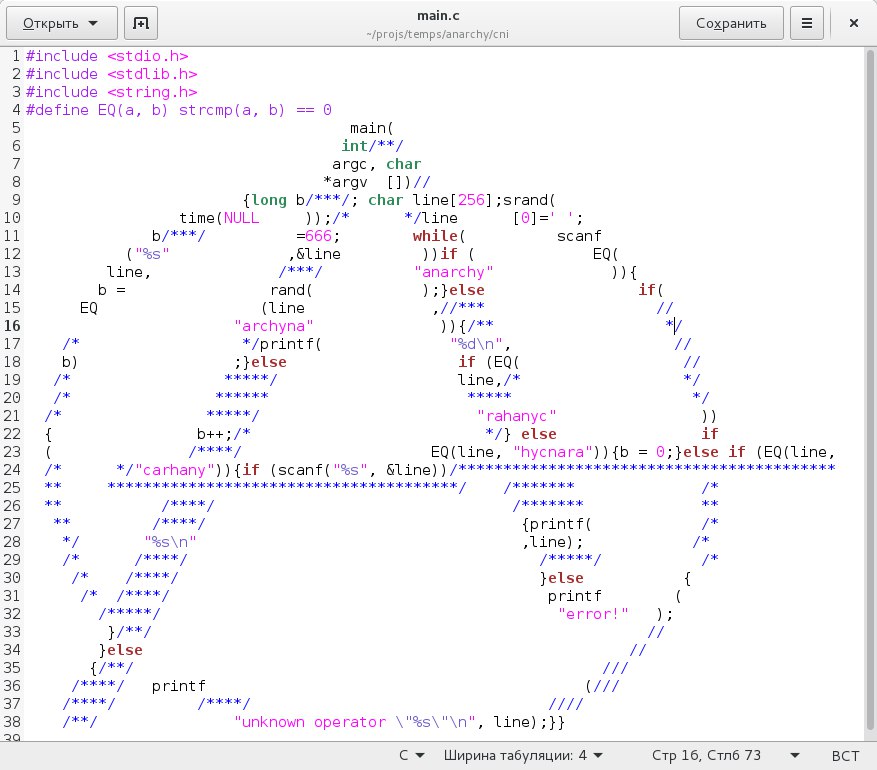
Task: Click the "anarchy" string in the code
Action: point(454,272)
